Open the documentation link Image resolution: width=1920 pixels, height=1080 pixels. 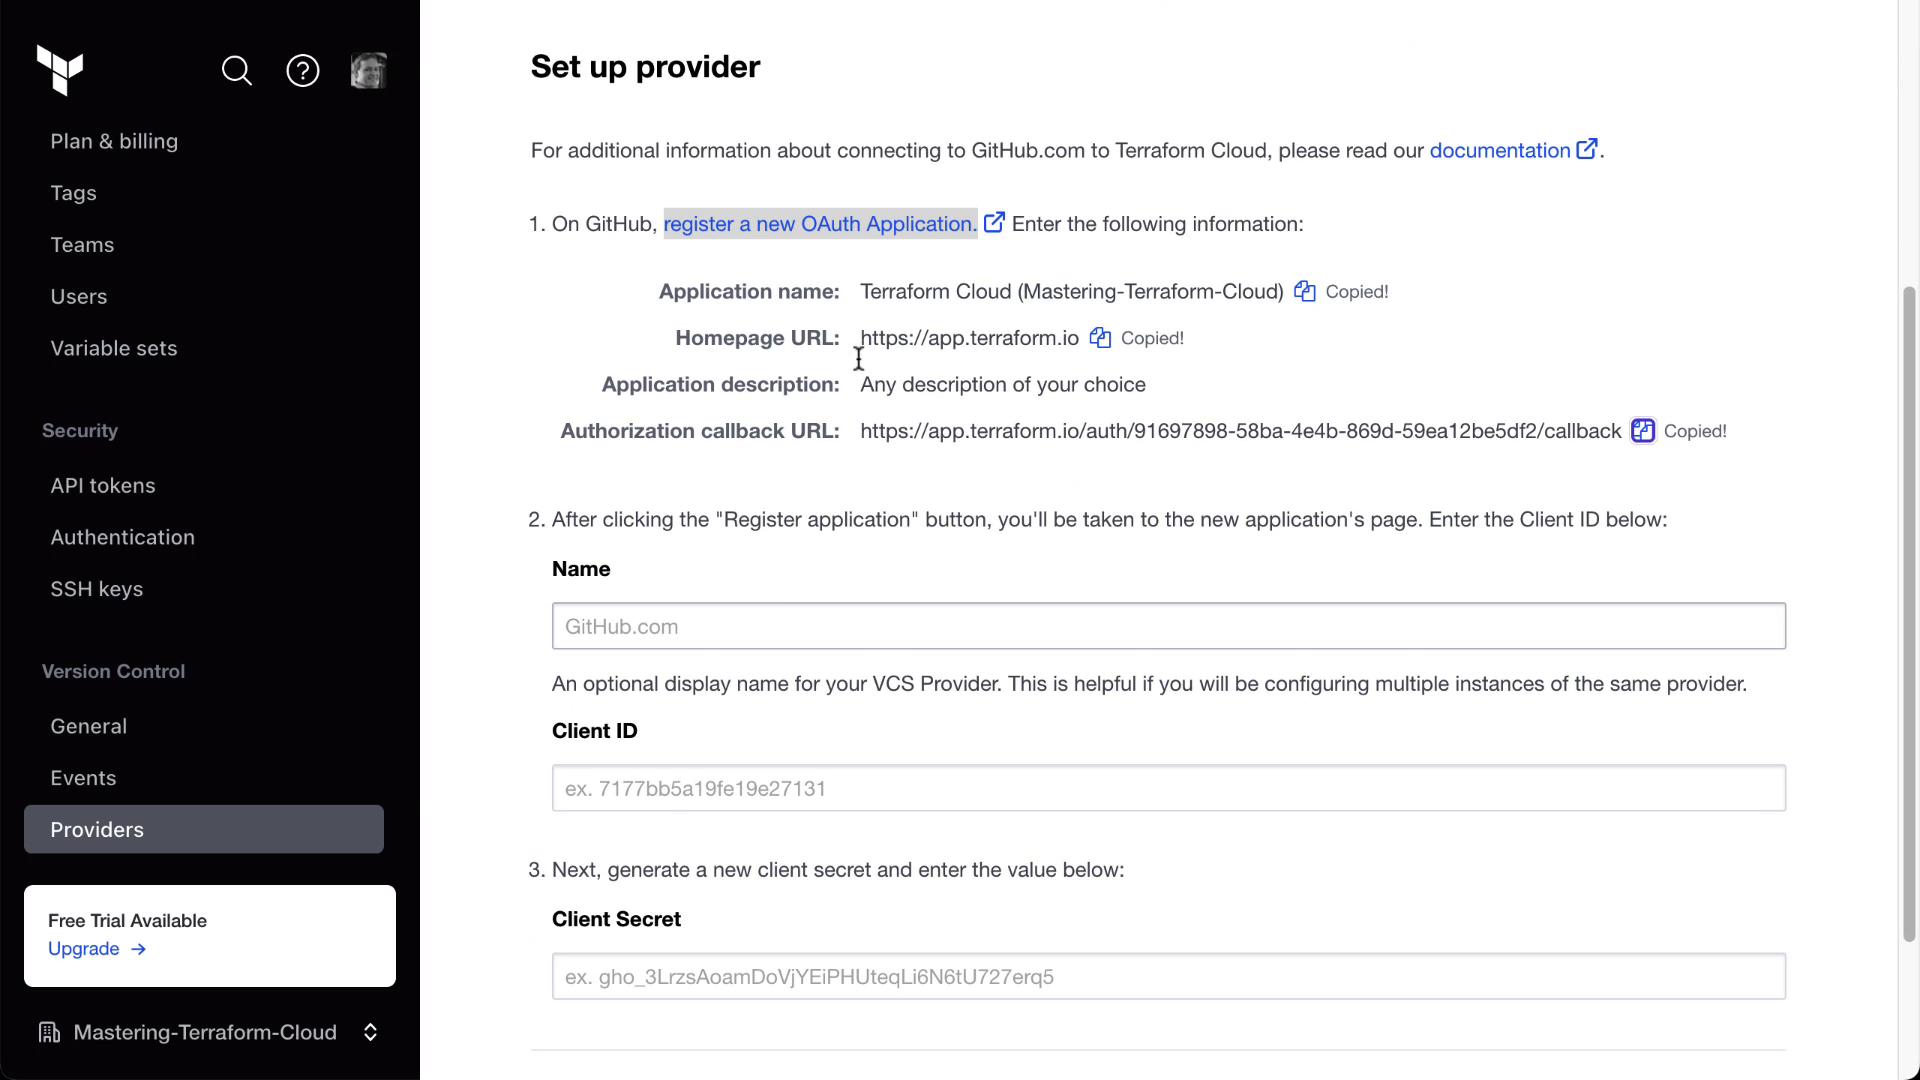tap(1499, 150)
